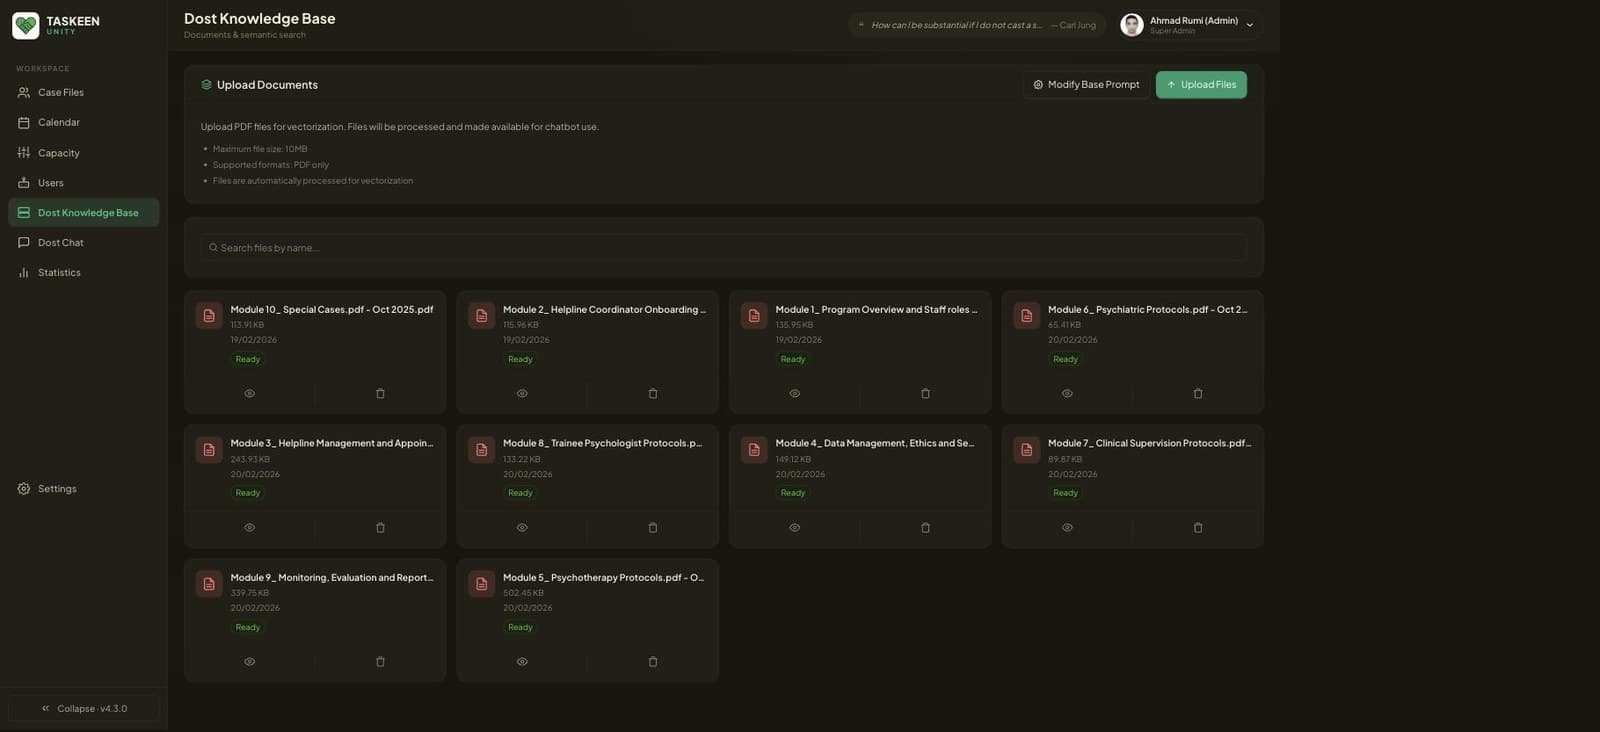Trash the Module 1 Program Overview file
1600x732 pixels.
pyautogui.click(x=925, y=394)
